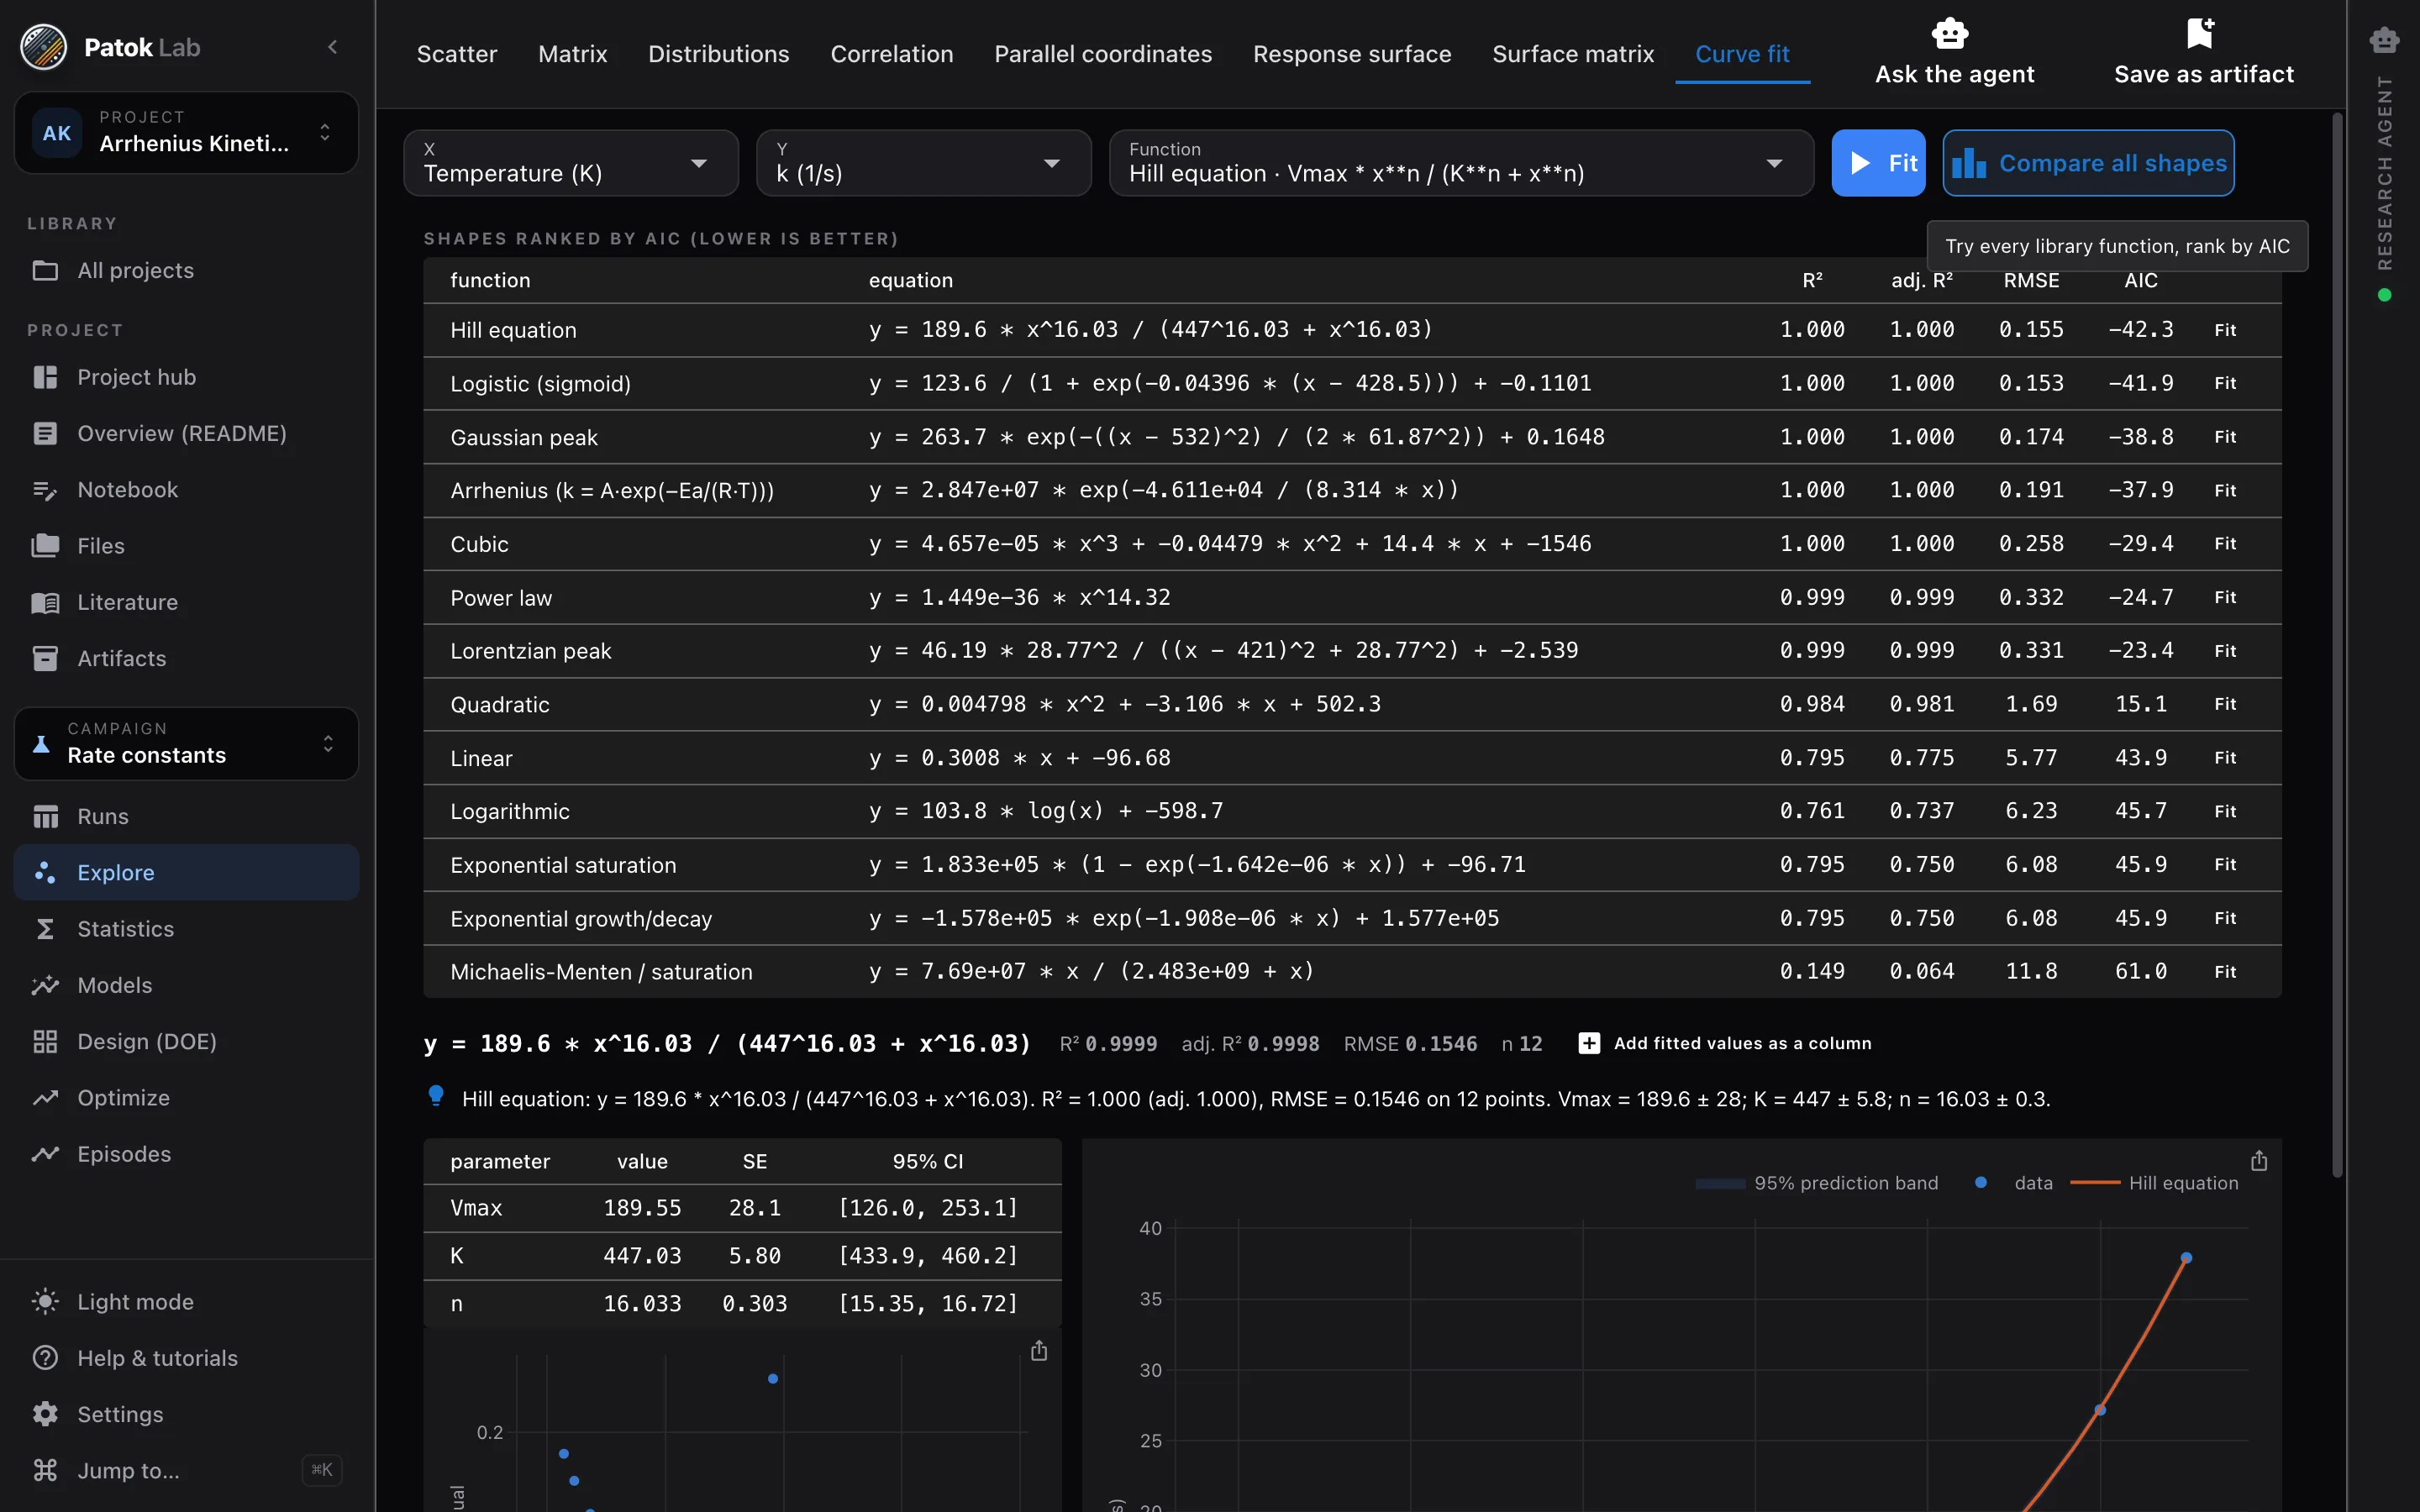Fit the Power law row
The image size is (2420, 1512).
pos(2225,597)
